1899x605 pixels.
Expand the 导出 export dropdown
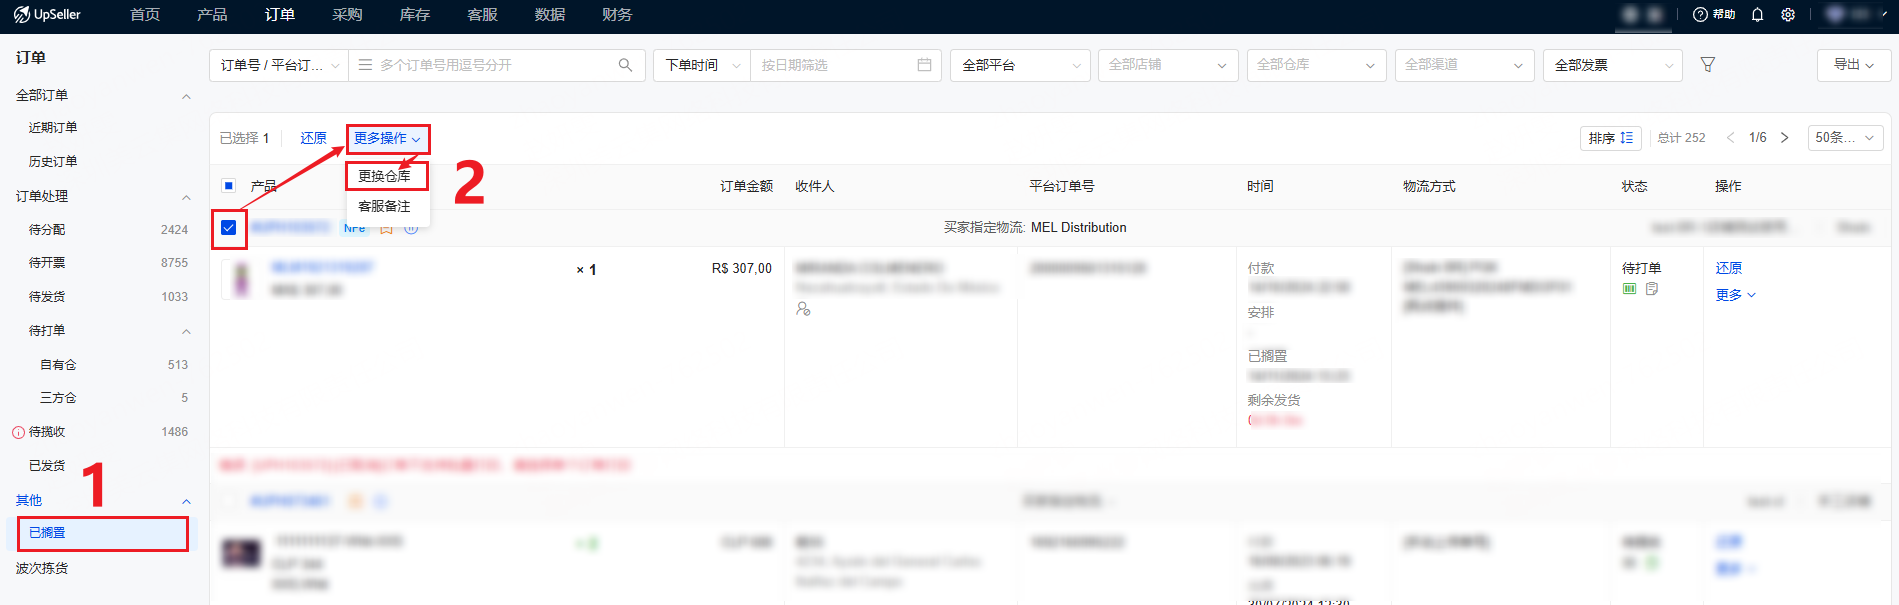point(1853,65)
